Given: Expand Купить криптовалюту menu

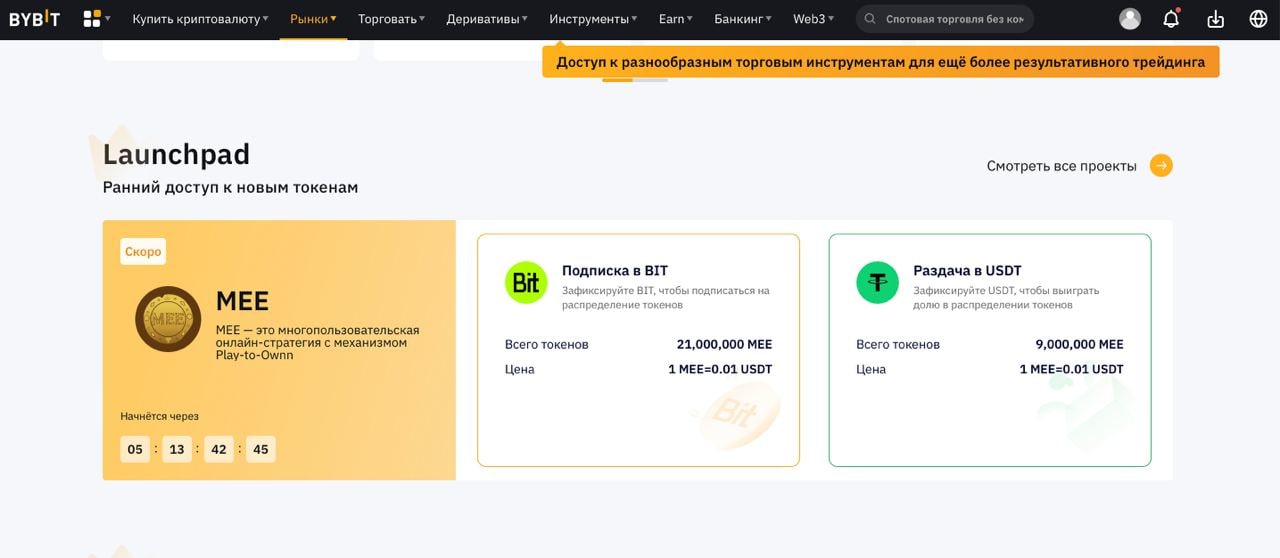Looking at the screenshot, I should coord(200,19).
